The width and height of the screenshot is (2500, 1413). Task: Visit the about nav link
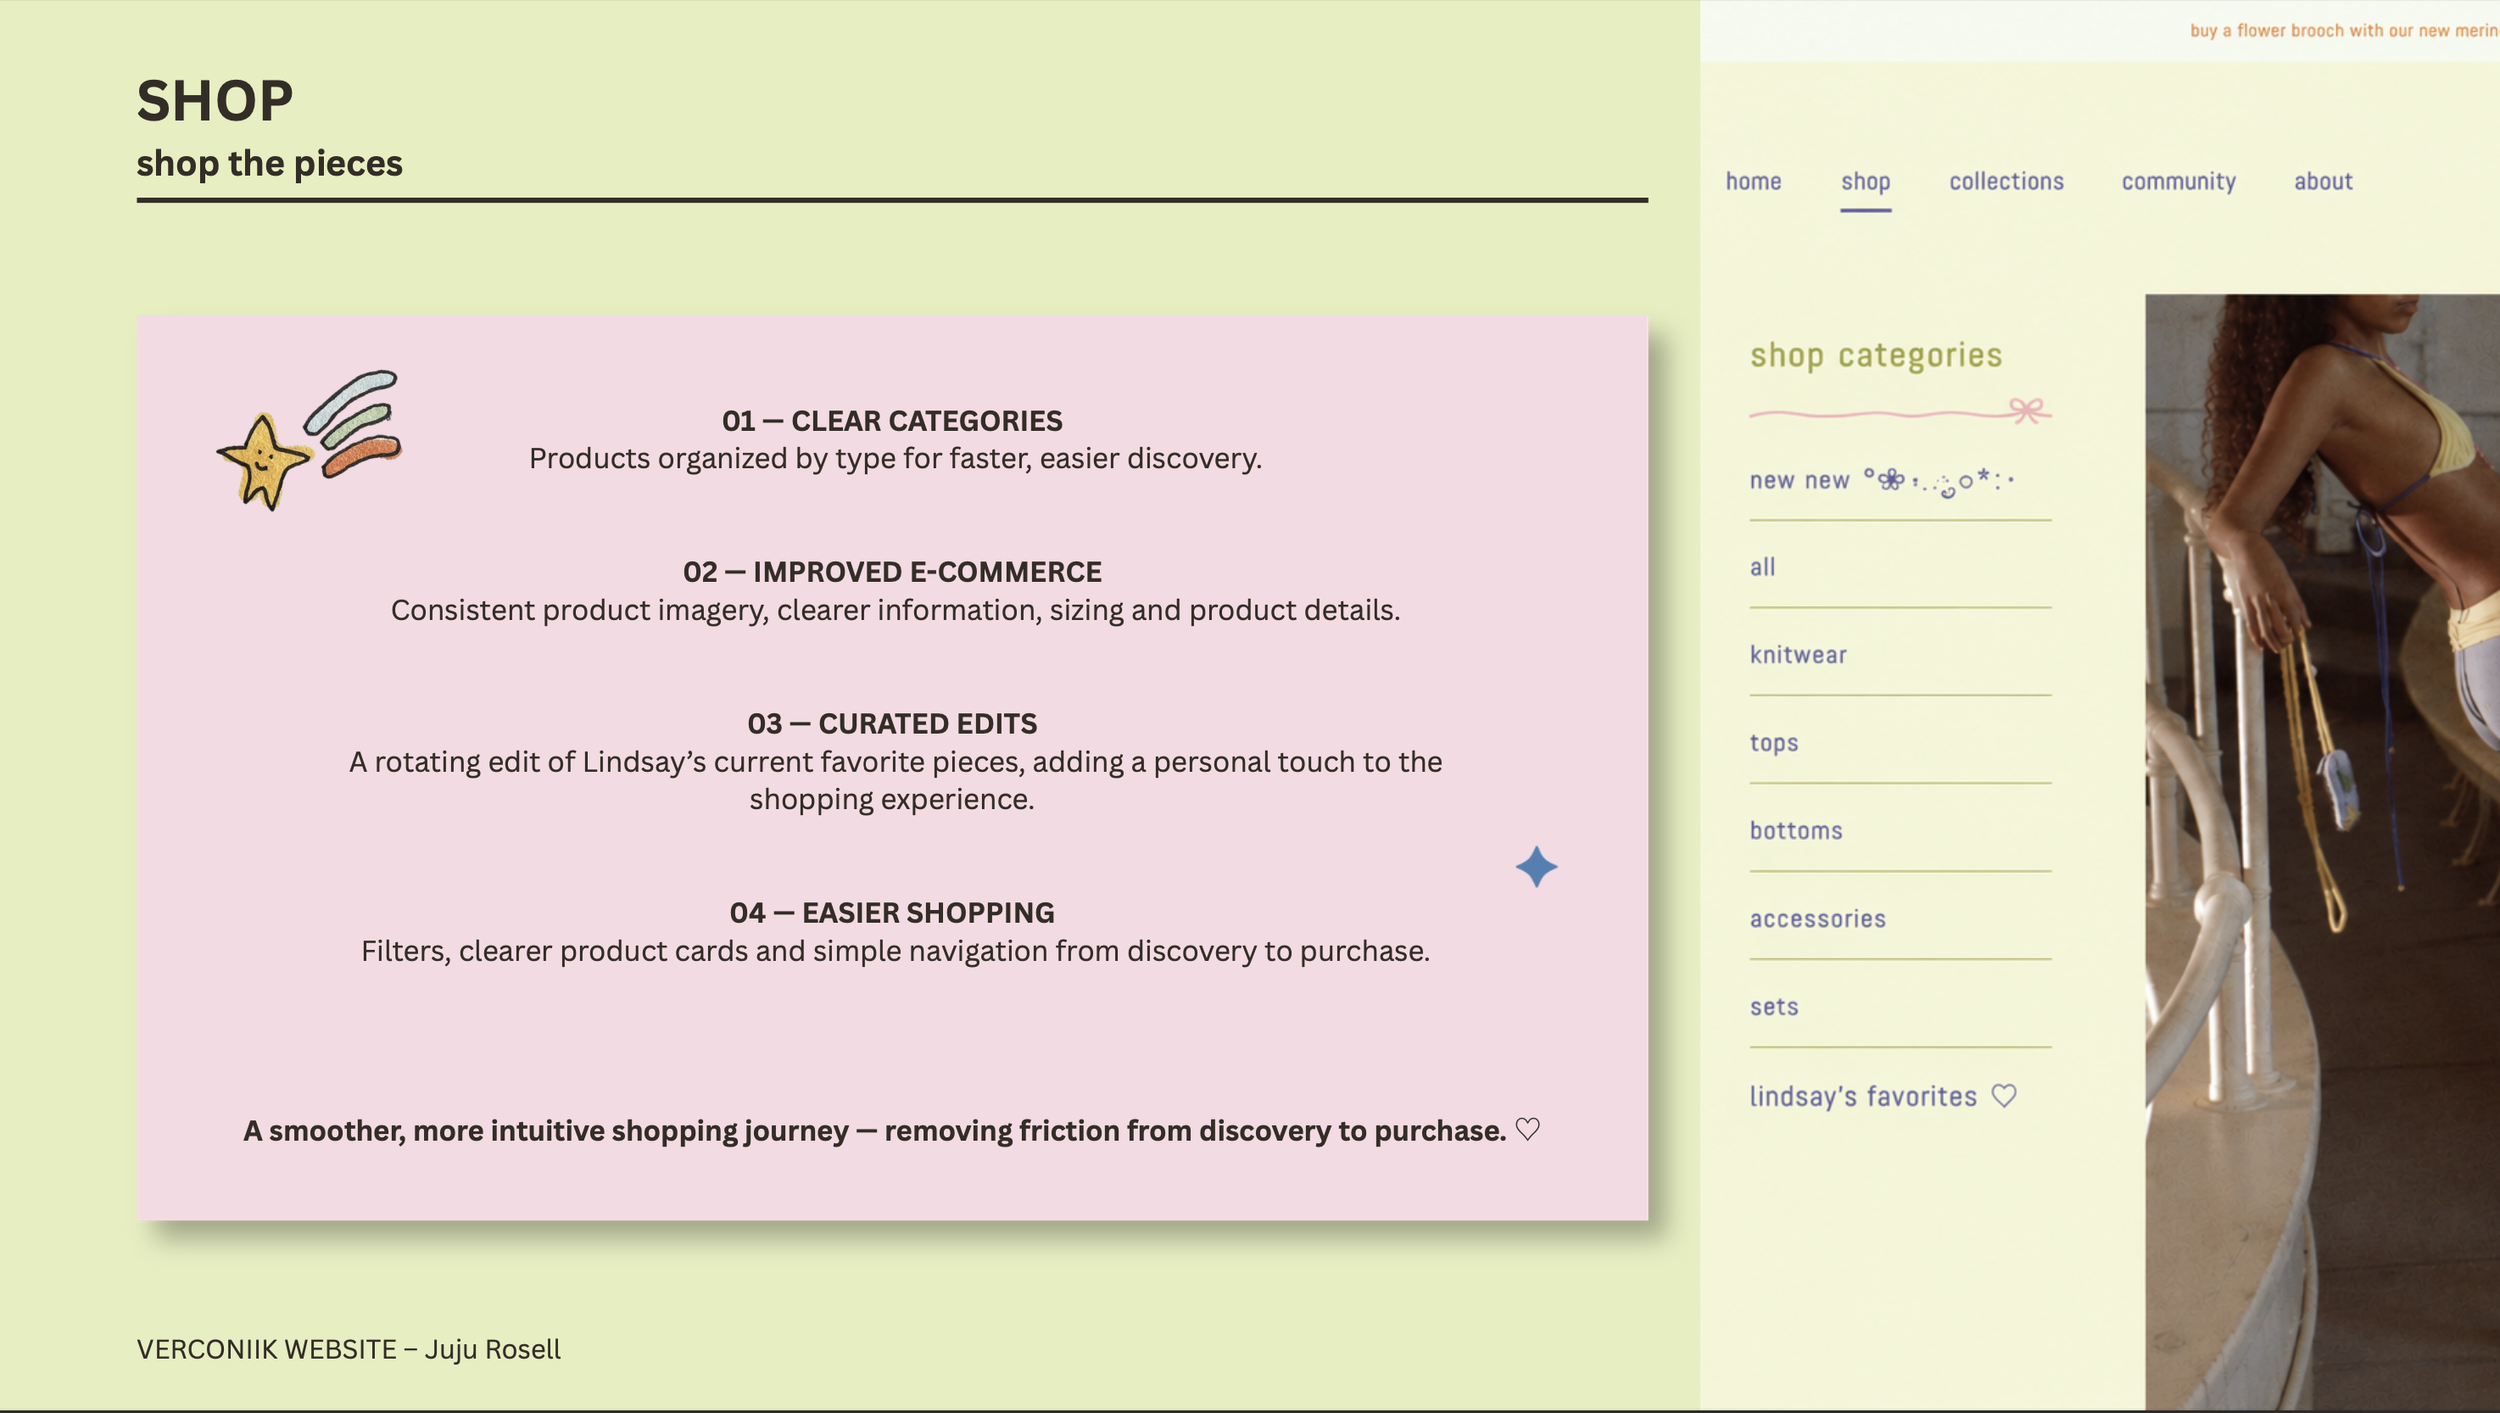pyautogui.click(x=2323, y=181)
